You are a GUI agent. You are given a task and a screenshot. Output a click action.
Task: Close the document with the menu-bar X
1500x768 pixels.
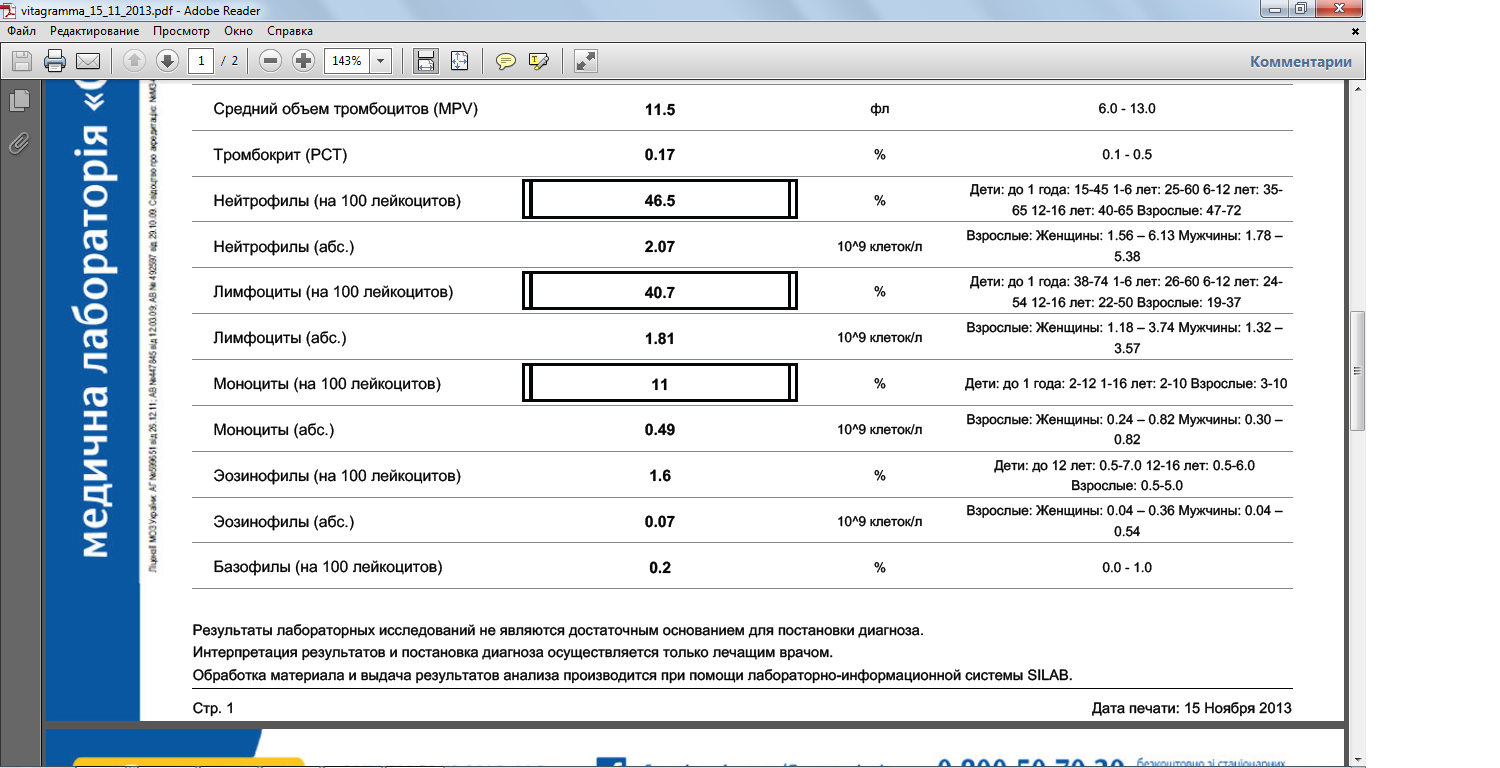click(x=1356, y=31)
